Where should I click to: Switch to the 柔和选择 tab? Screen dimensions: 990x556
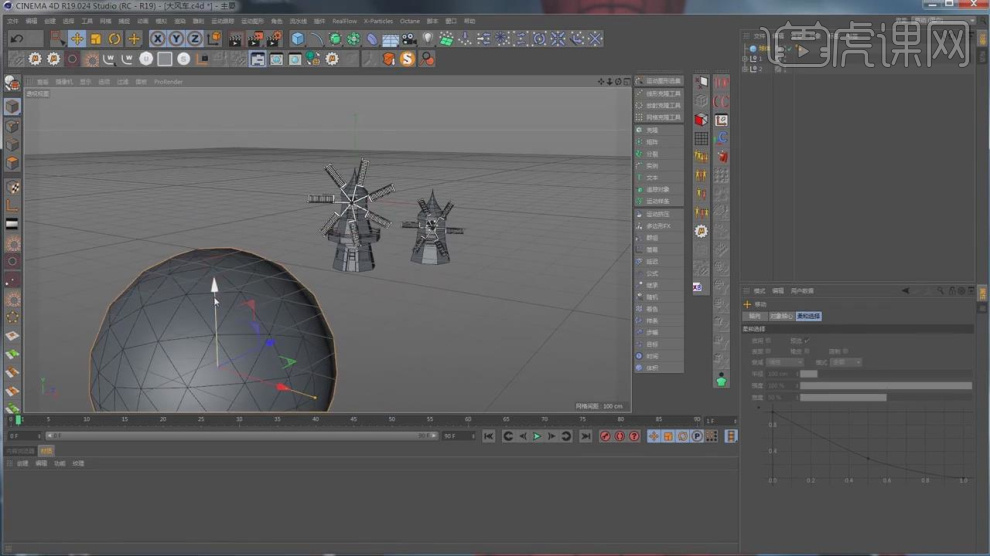pos(808,316)
